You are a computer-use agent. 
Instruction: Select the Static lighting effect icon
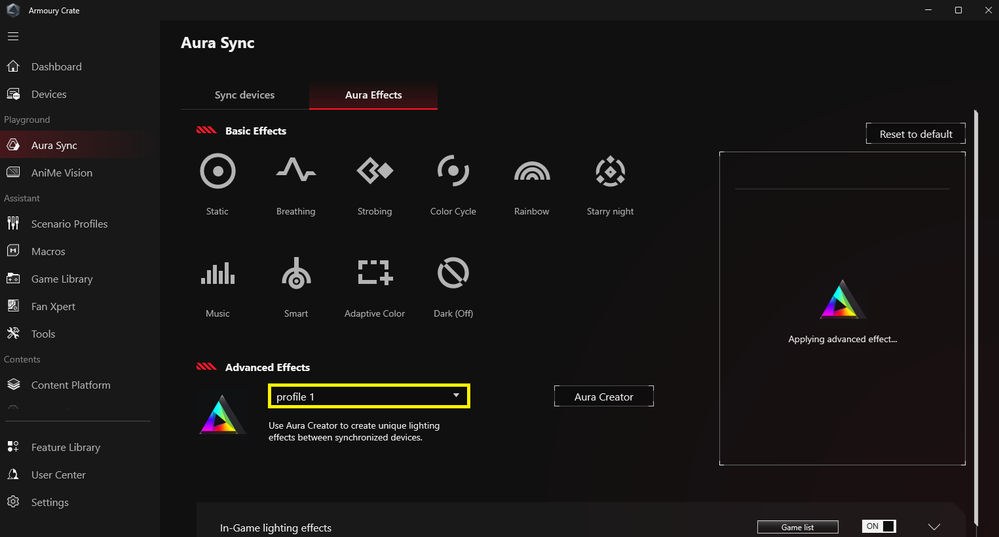pyautogui.click(x=217, y=171)
